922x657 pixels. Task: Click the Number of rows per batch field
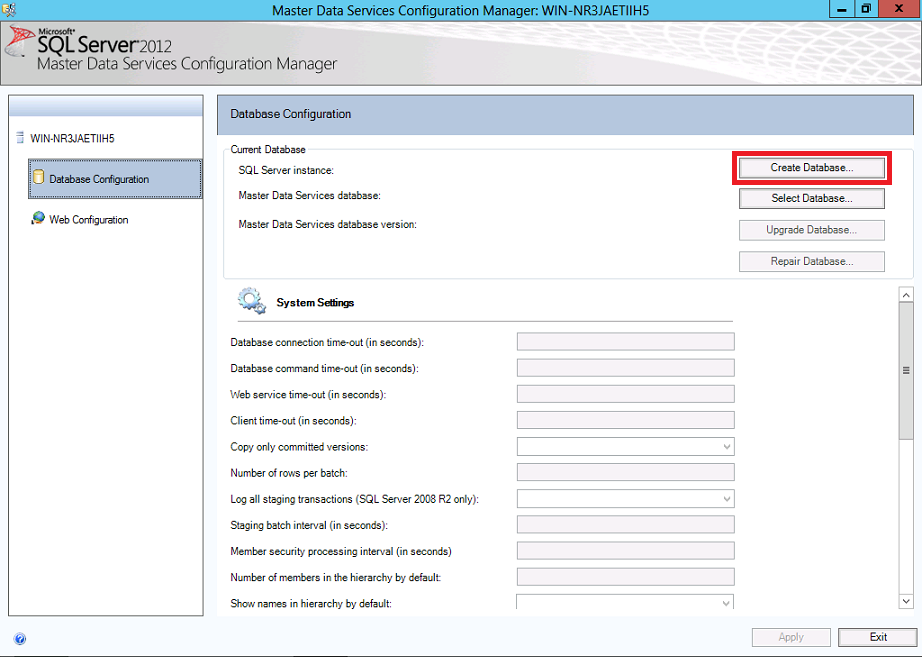626,472
